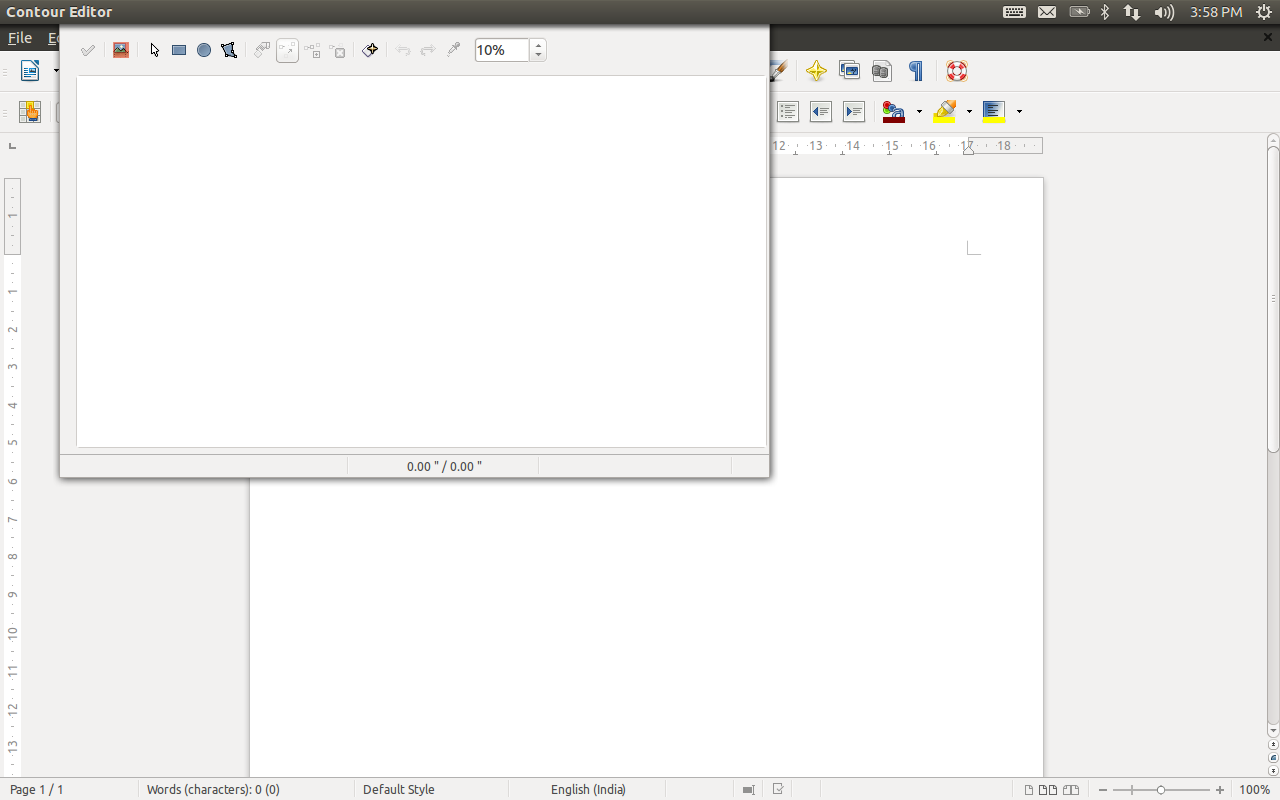Click the Default Style status bar field
The height and width of the screenshot is (800, 1280).
click(398, 790)
